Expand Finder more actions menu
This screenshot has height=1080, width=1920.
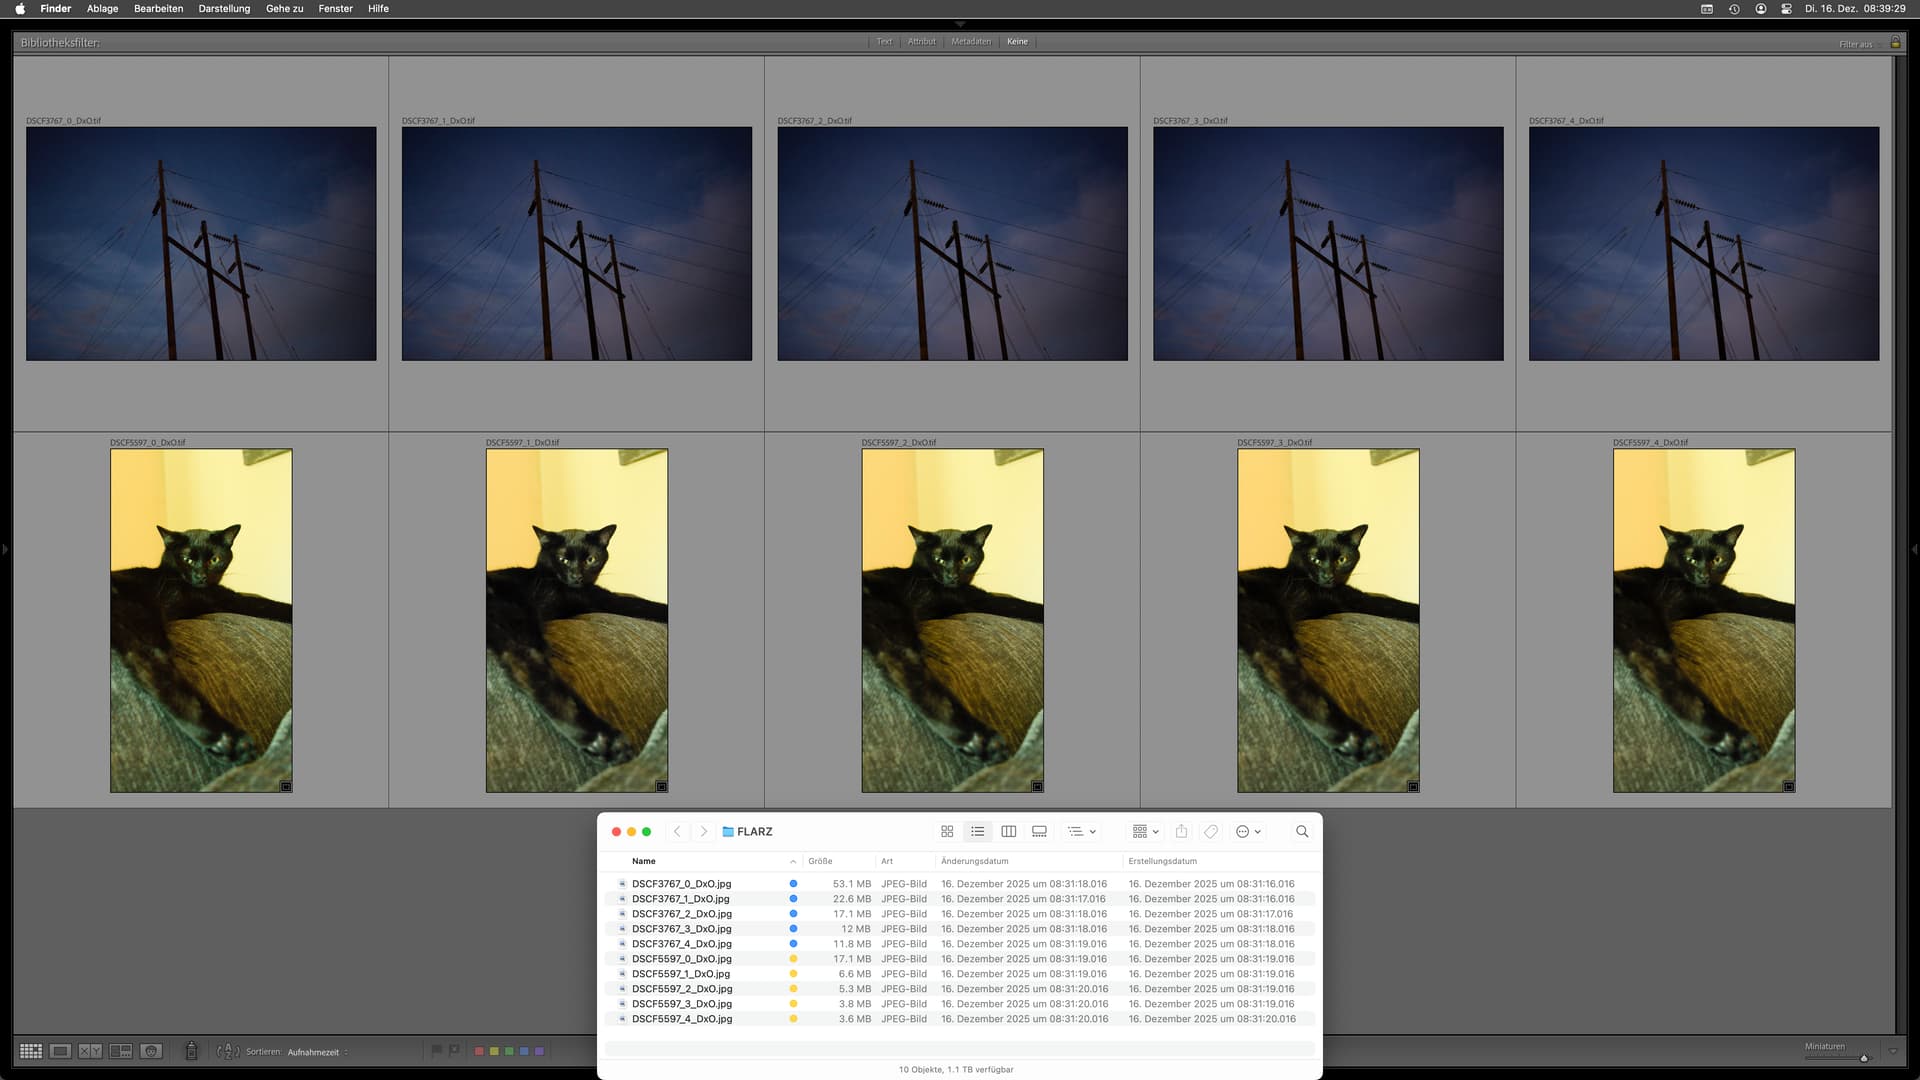(x=1248, y=831)
